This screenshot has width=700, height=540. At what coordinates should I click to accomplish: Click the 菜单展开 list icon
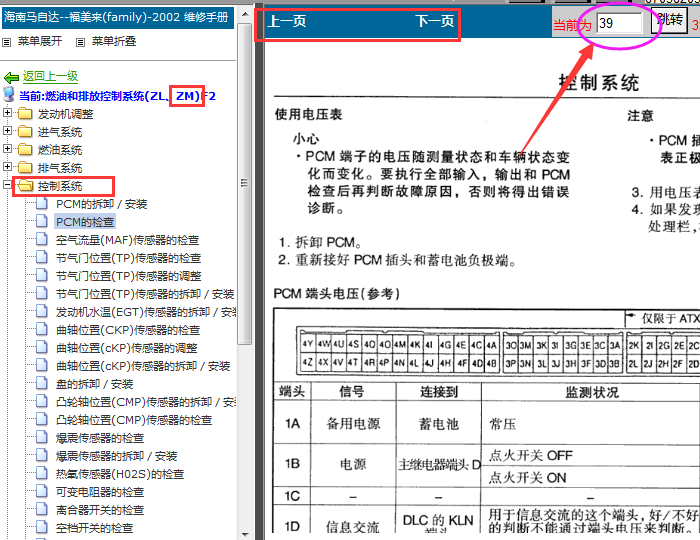tap(6, 42)
